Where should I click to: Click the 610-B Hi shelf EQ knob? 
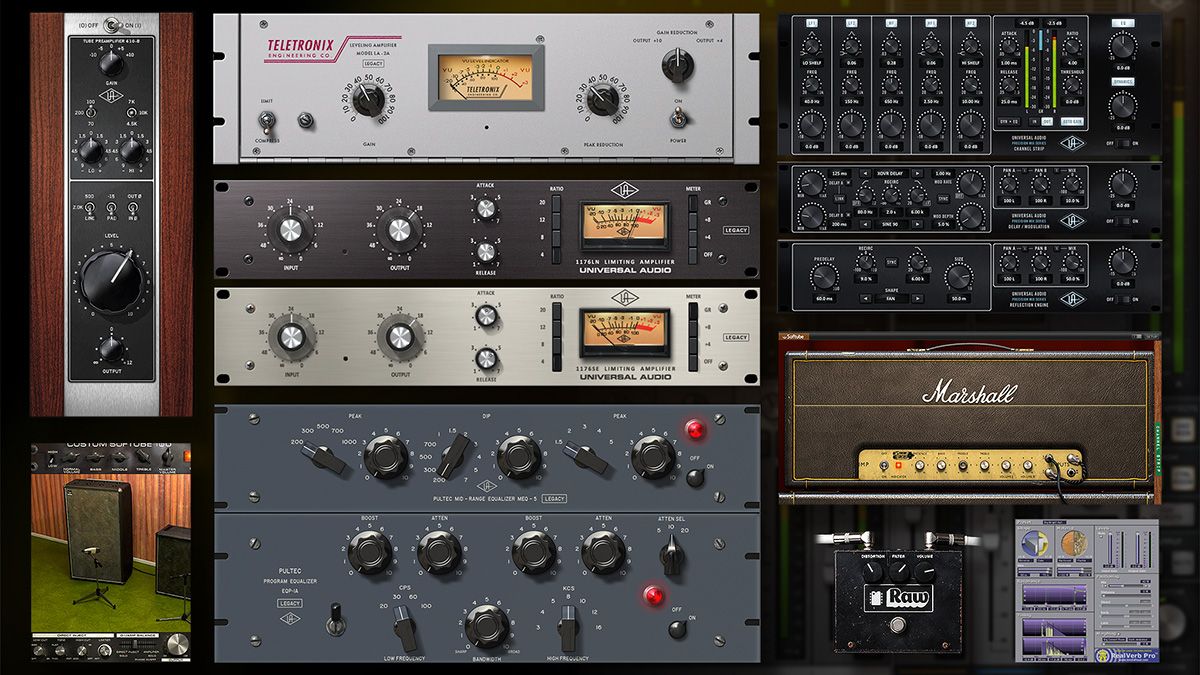coord(131,151)
